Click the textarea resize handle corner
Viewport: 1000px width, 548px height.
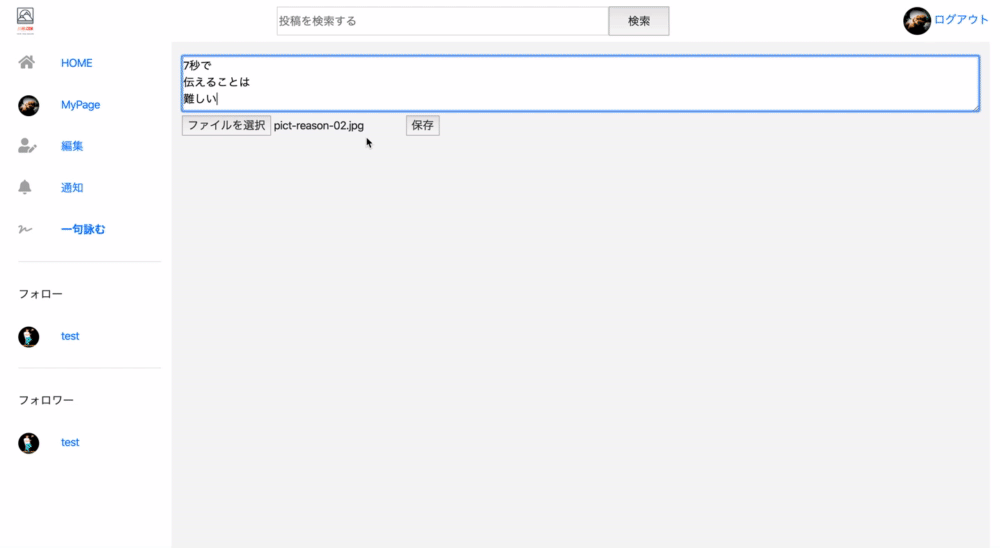[975, 107]
